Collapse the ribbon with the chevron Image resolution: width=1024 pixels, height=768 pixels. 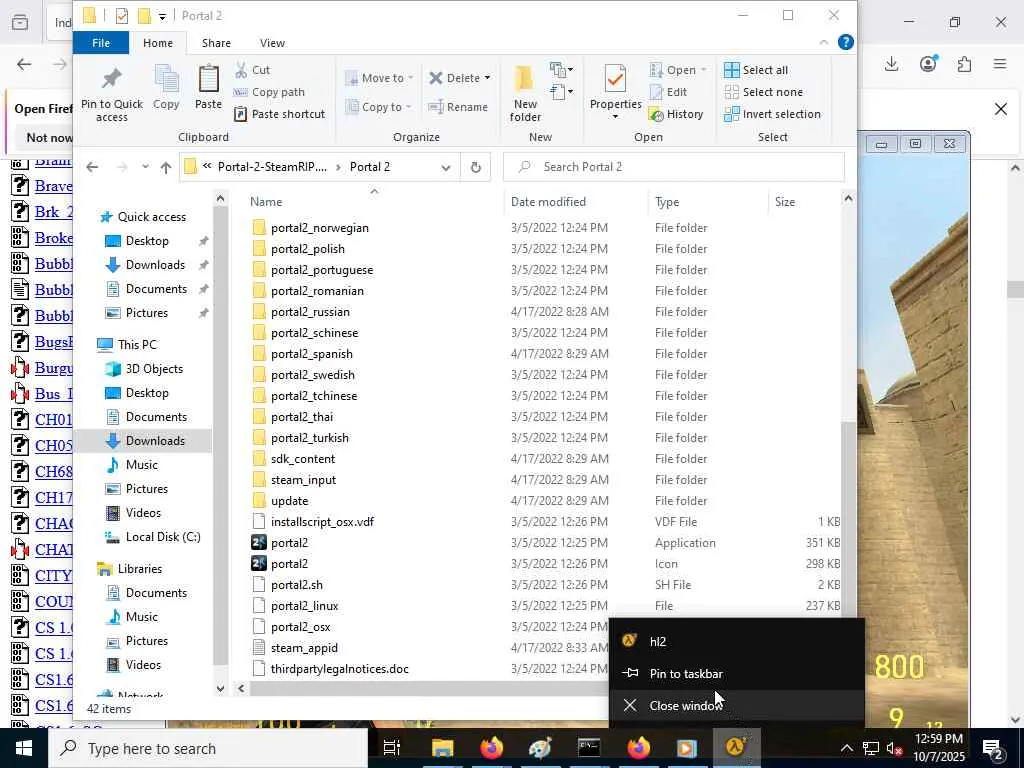pos(824,42)
